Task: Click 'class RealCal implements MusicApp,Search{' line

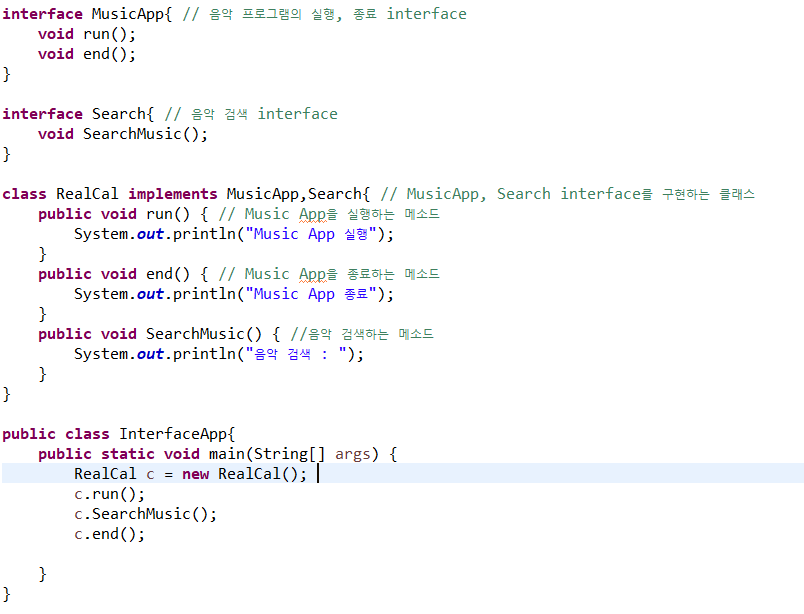Action: pyautogui.click(x=186, y=194)
